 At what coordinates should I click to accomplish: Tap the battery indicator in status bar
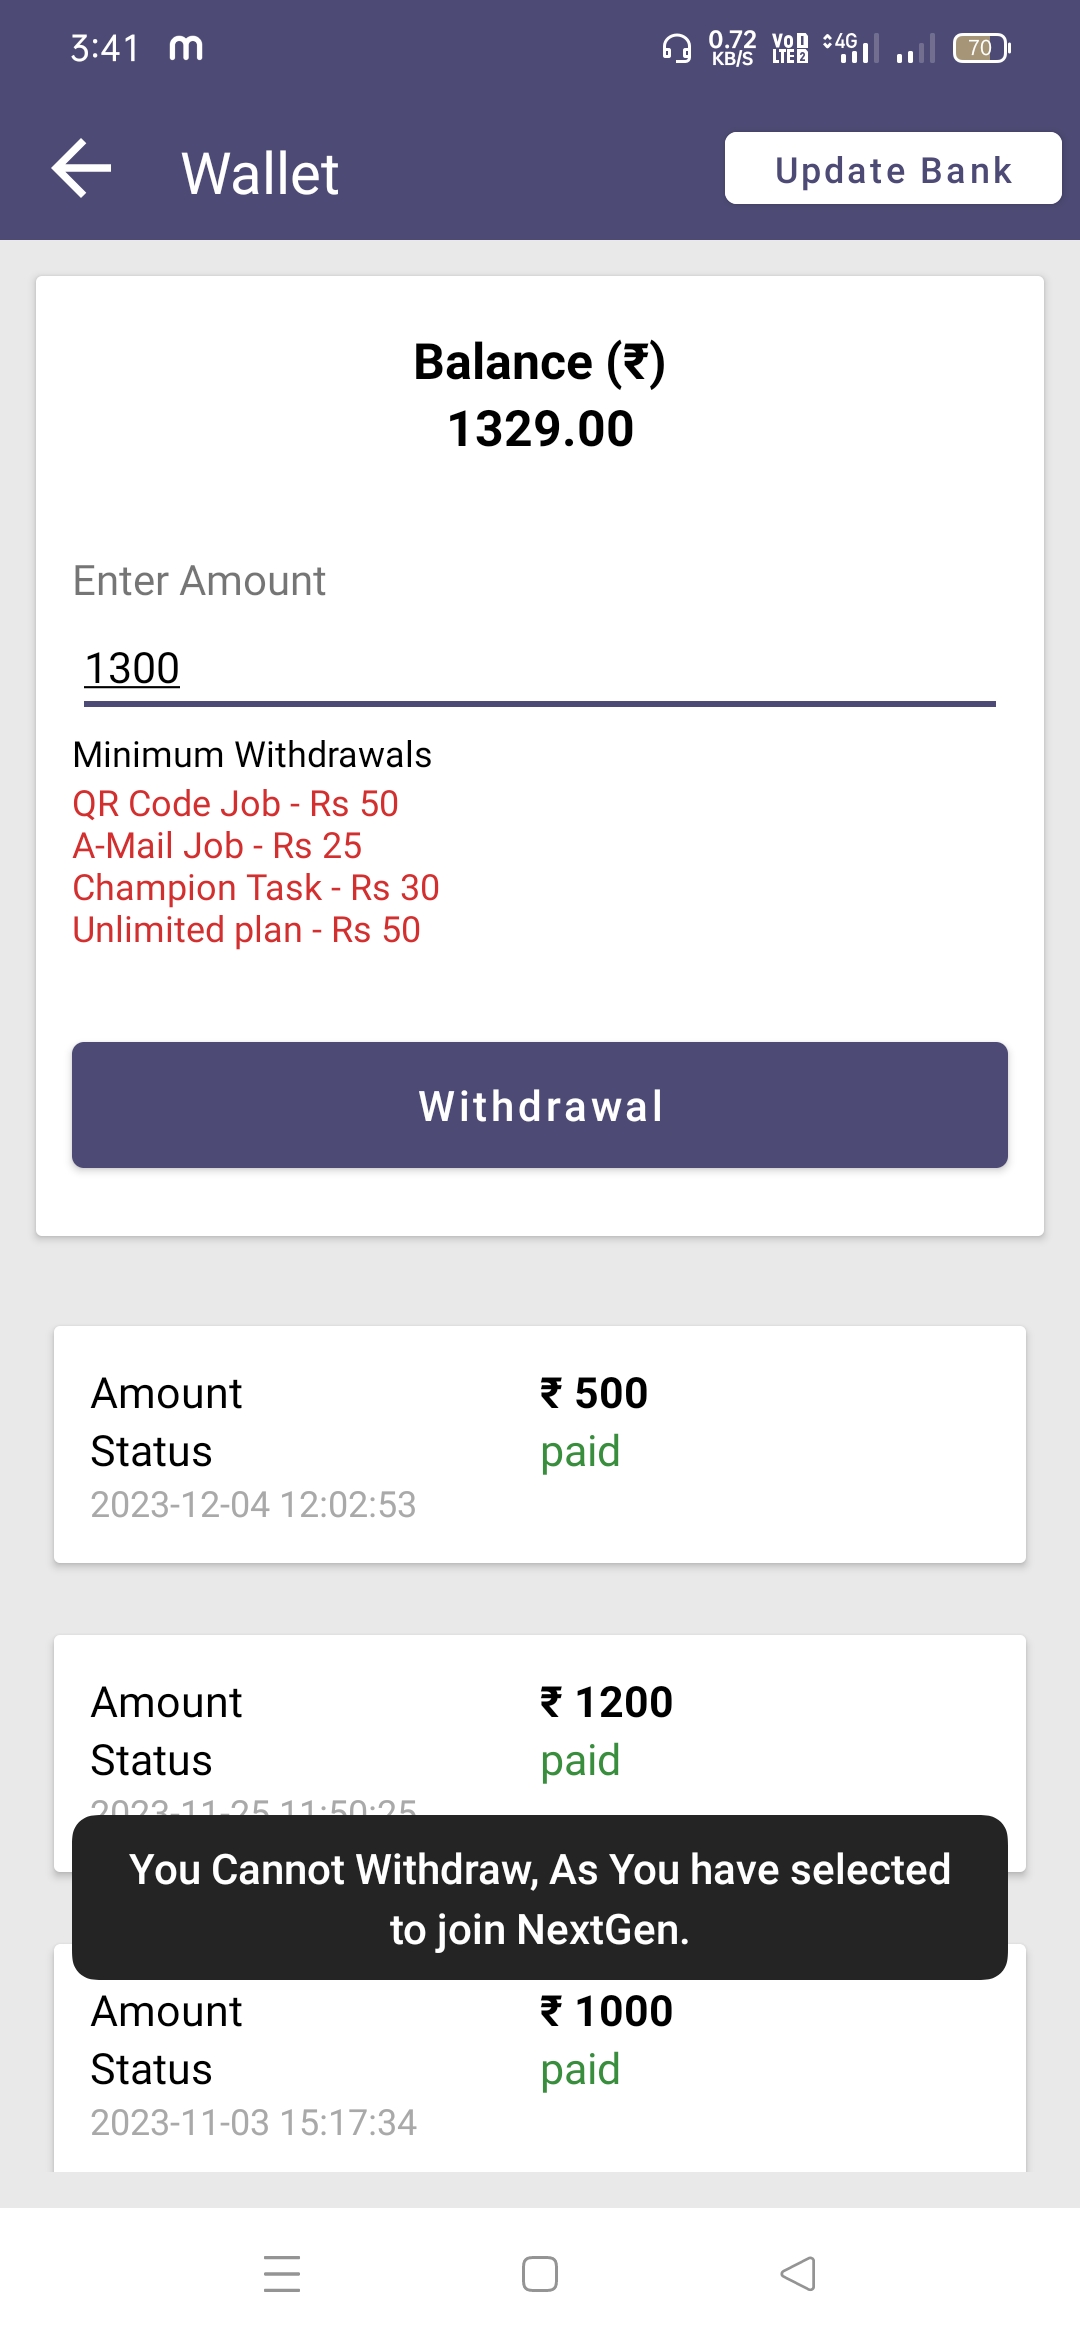click(x=981, y=48)
